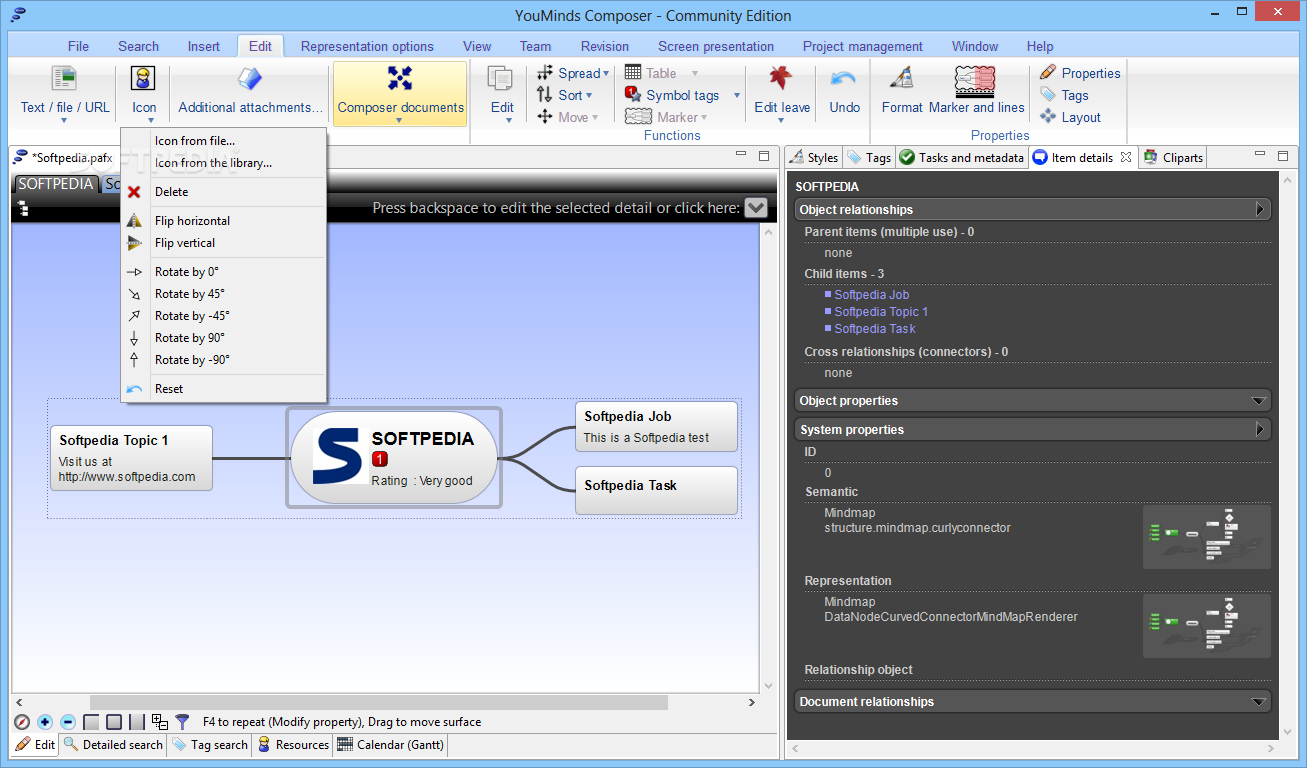Open dropdown arrow under Edit leave
Screen dimensions: 1307x768
point(781,121)
